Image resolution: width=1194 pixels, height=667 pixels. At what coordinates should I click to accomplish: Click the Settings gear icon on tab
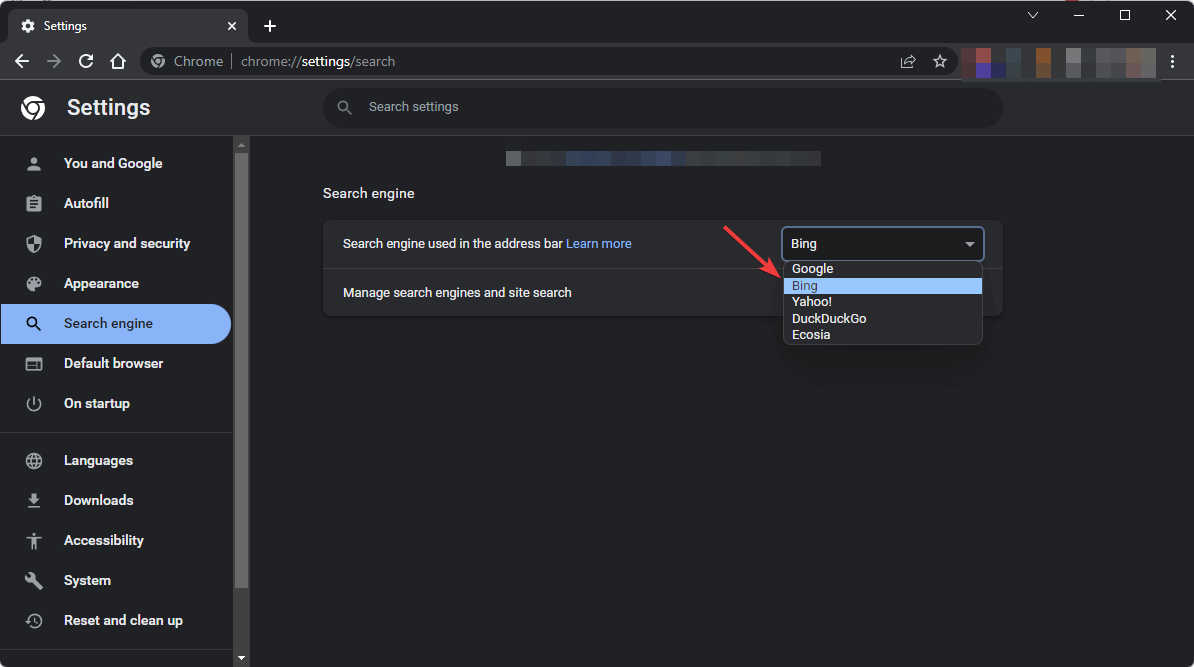click(28, 26)
